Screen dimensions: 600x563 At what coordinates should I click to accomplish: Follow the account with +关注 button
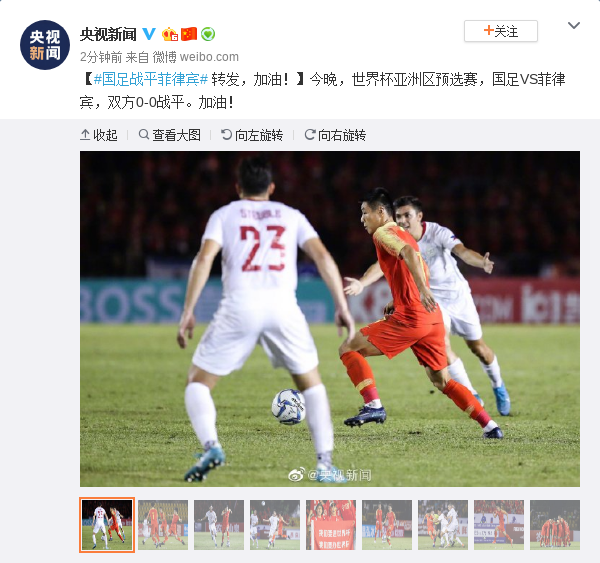(501, 31)
